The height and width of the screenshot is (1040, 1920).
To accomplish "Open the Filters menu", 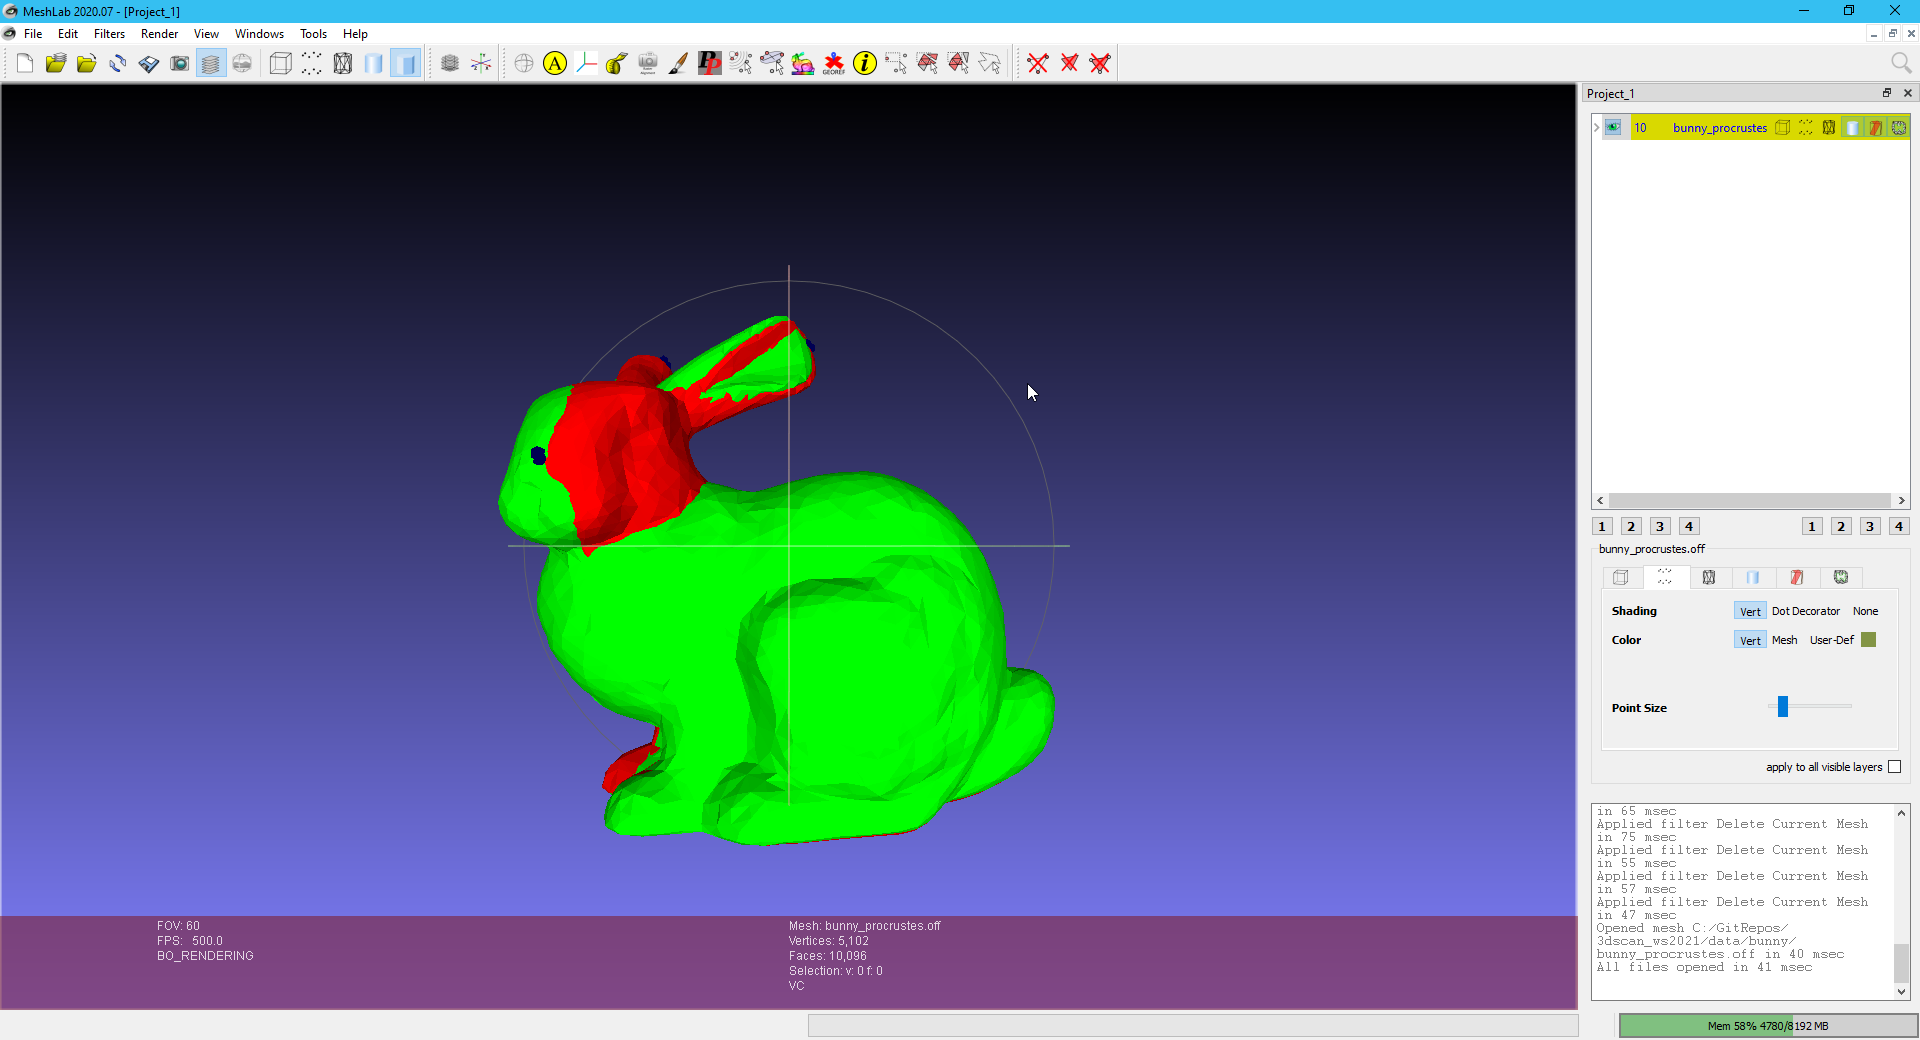I will pos(109,34).
